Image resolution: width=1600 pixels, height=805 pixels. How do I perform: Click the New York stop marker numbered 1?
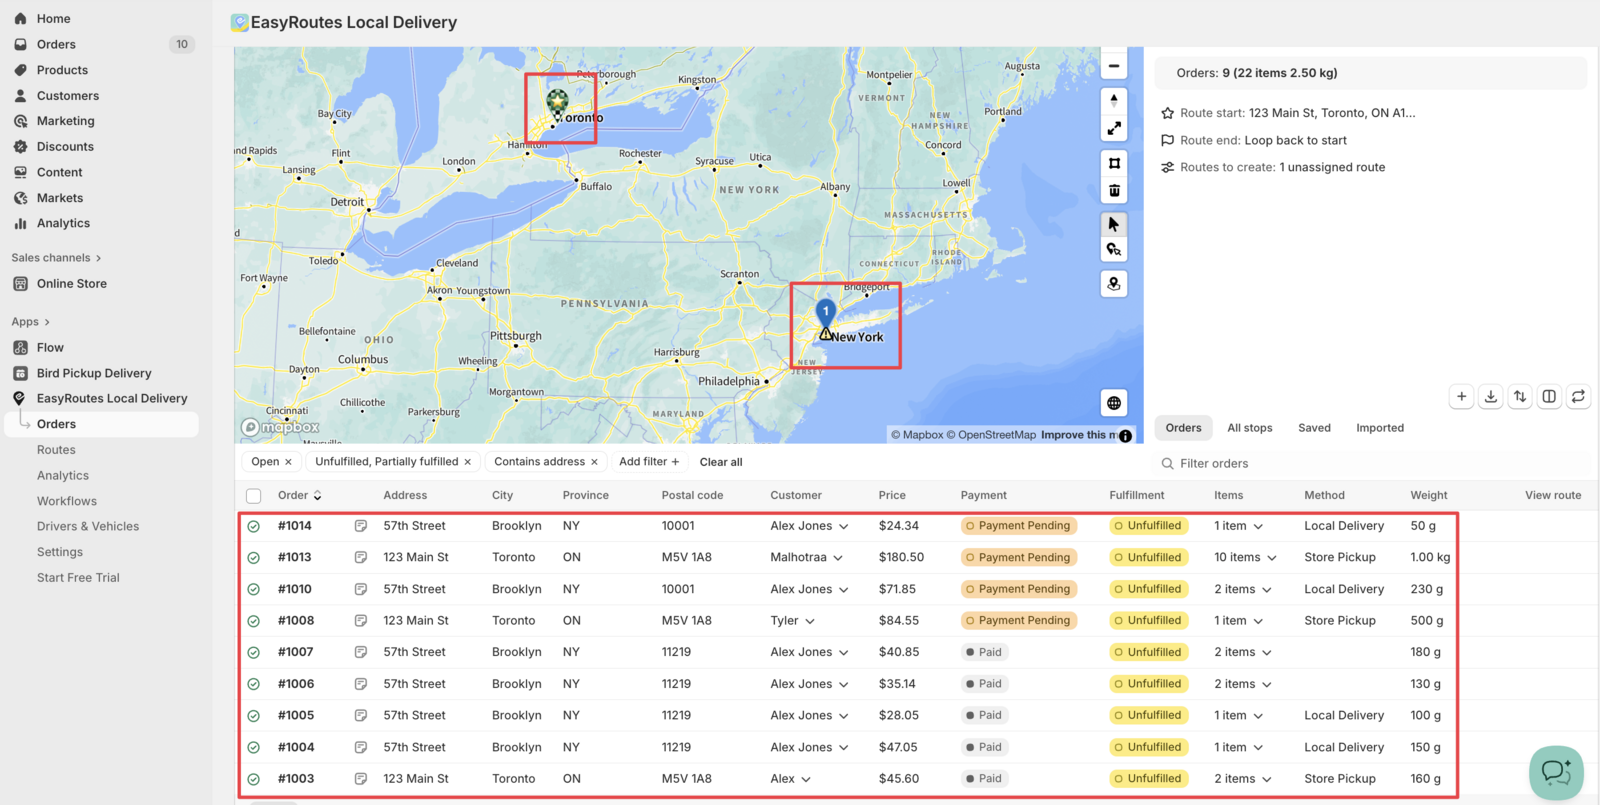tap(826, 313)
